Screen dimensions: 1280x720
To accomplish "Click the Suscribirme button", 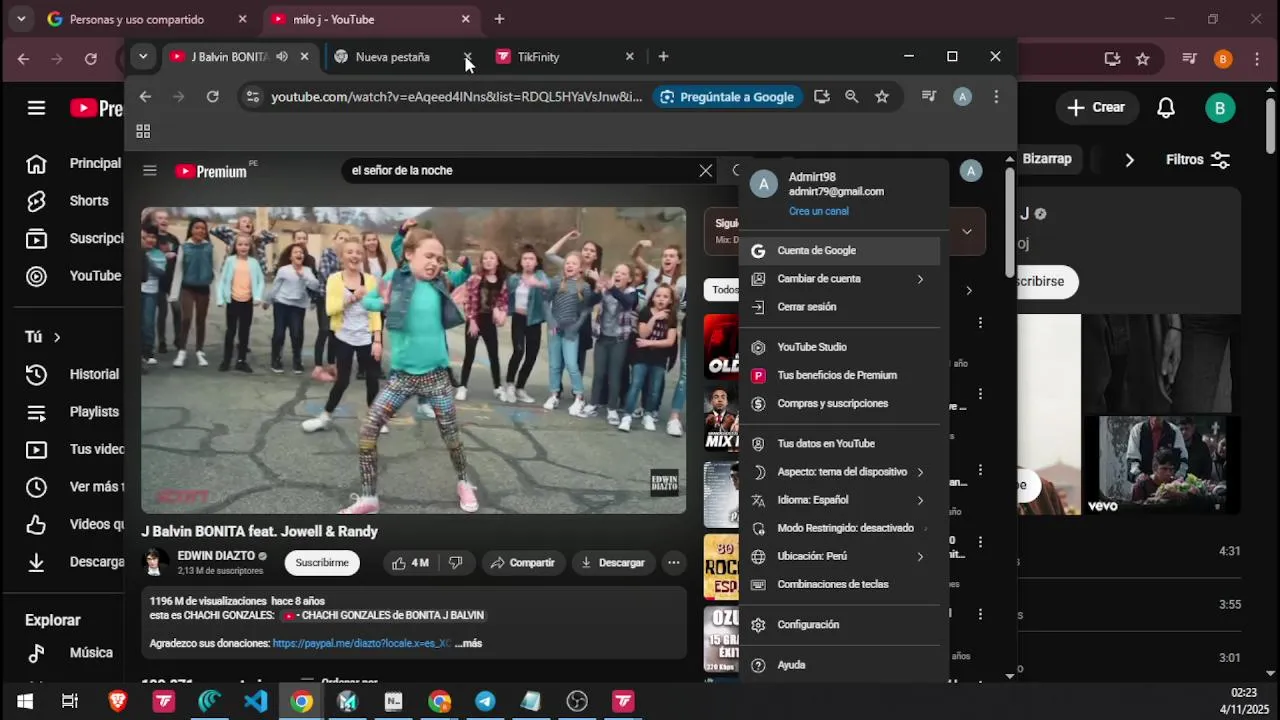I will [x=322, y=563].
